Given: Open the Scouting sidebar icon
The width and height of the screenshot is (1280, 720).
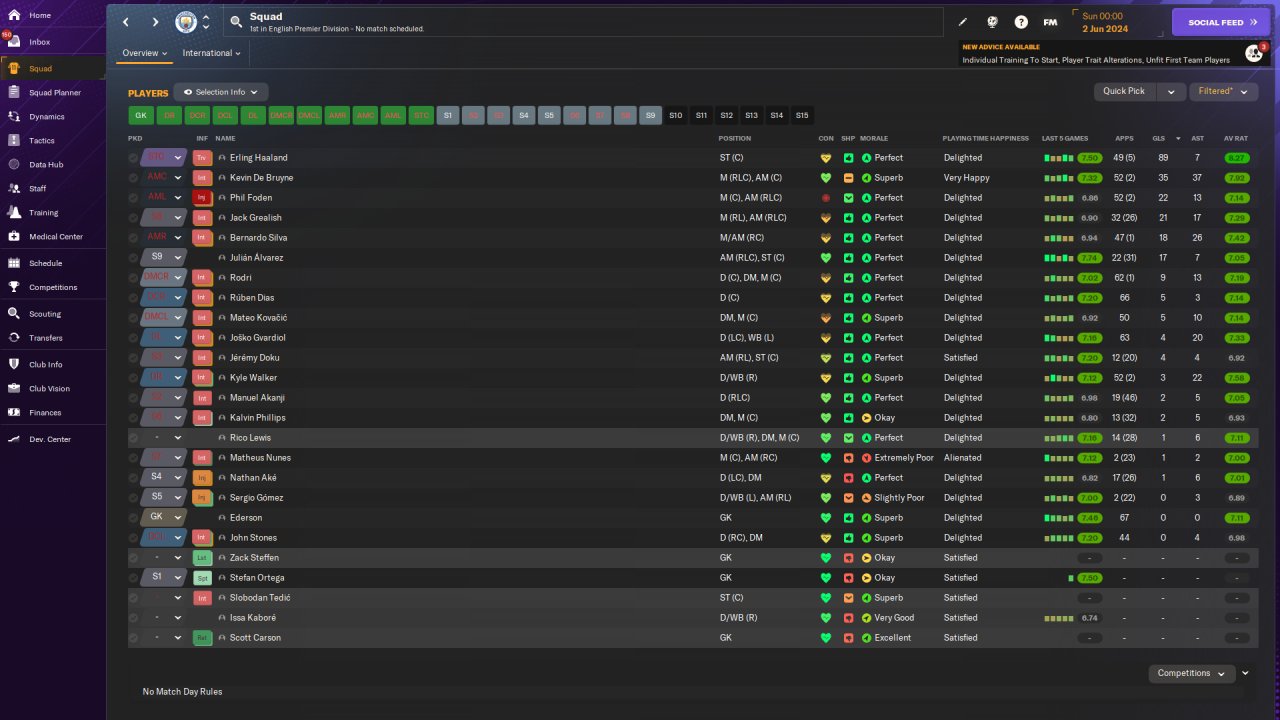Looking at the screenshot, I should coord(14,313).
